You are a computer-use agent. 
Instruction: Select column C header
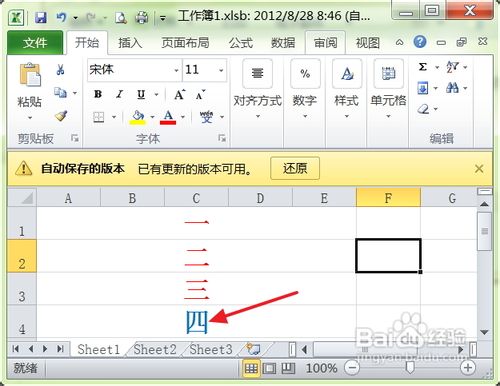coord(196,198)
